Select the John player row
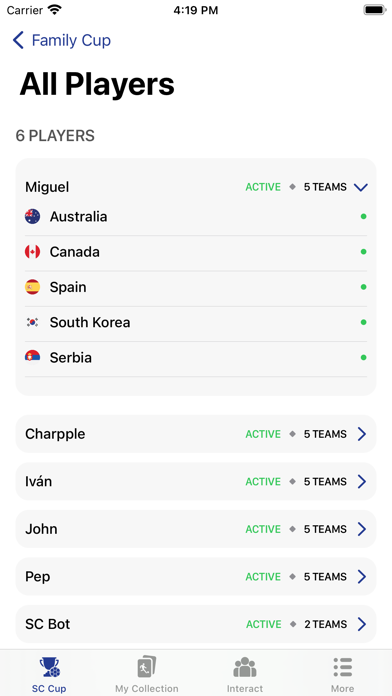392x696 pixels. tap(196, 529)
